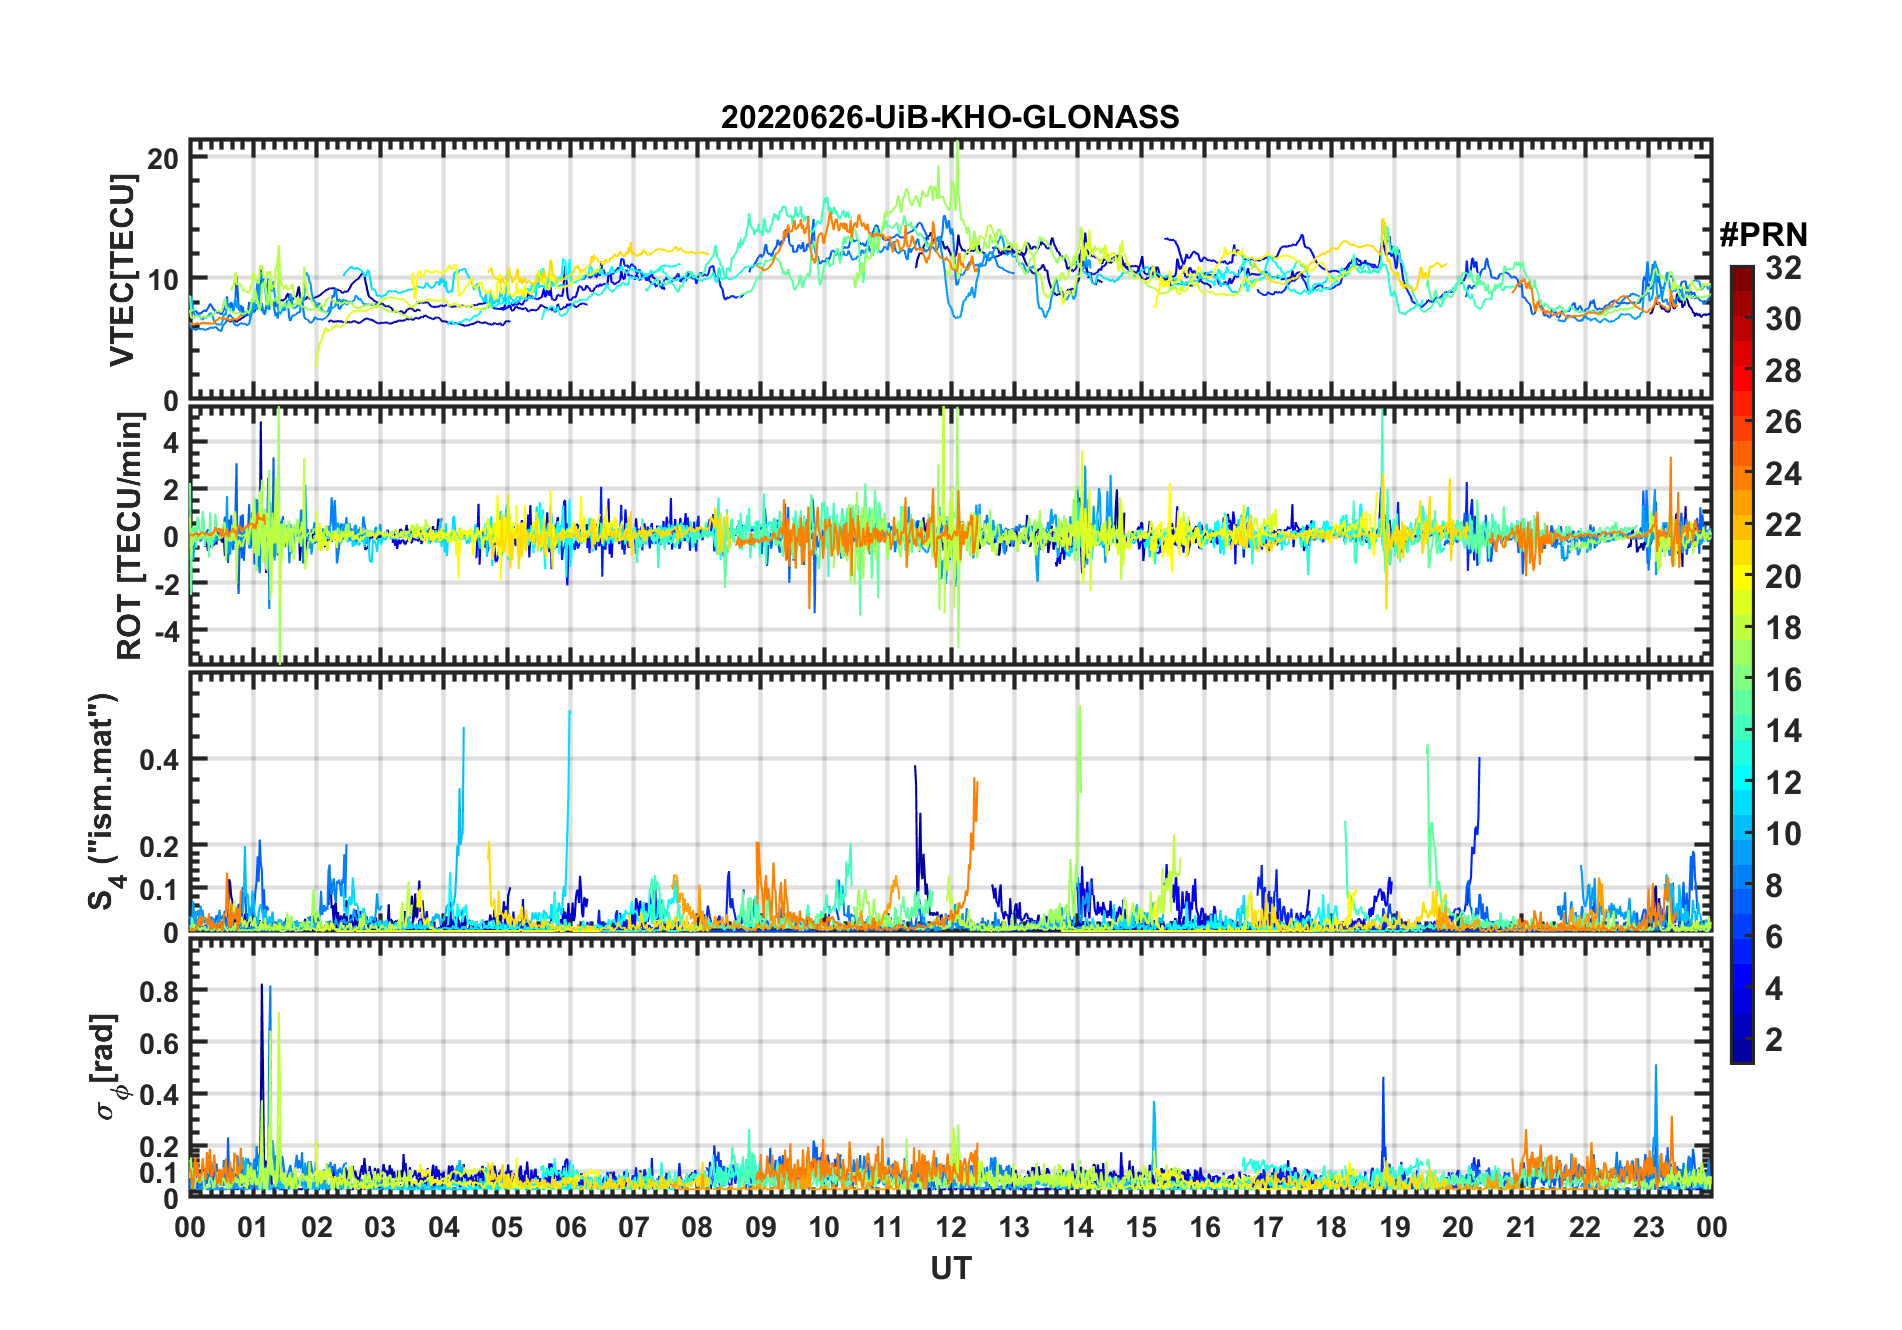Click the 23 hour tick label on the x-axis

(1648, 1228)
